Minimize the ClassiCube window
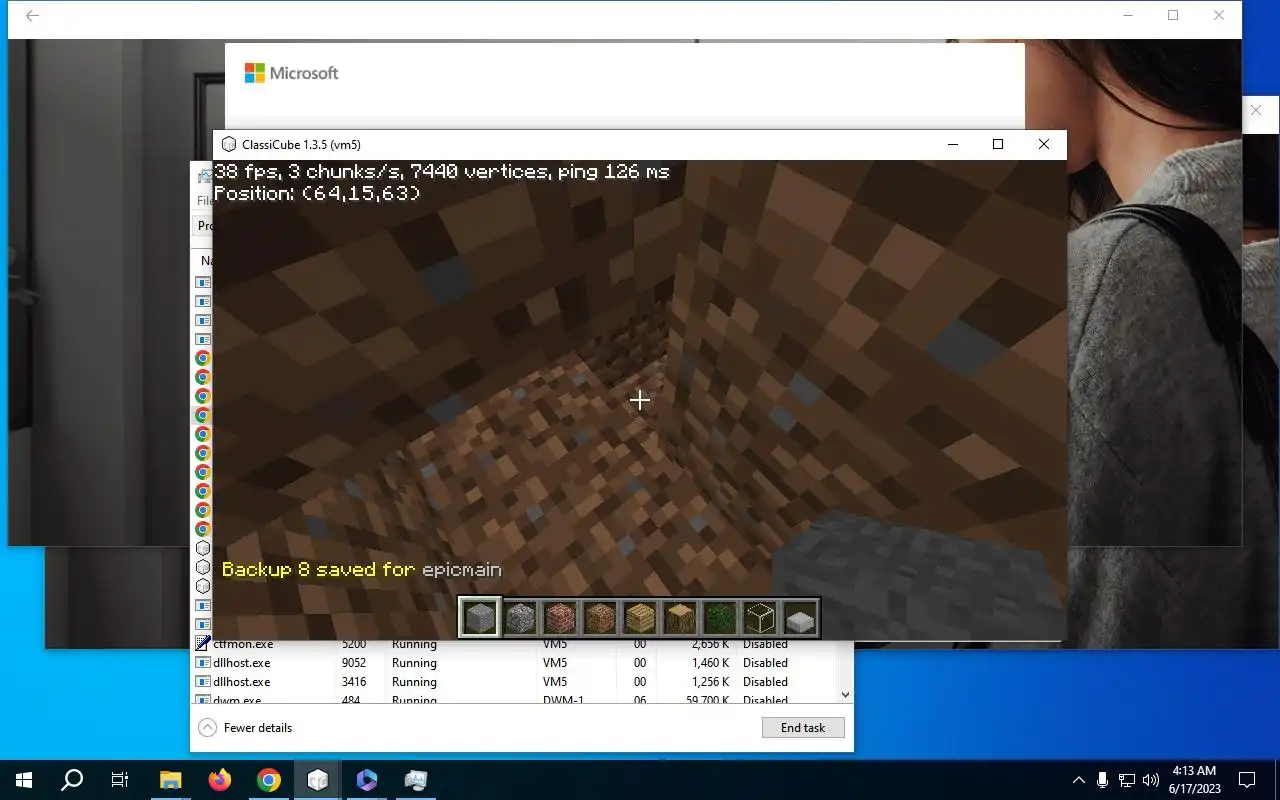This screenshot has width=1280, height=800. click(x=952, y=144)
